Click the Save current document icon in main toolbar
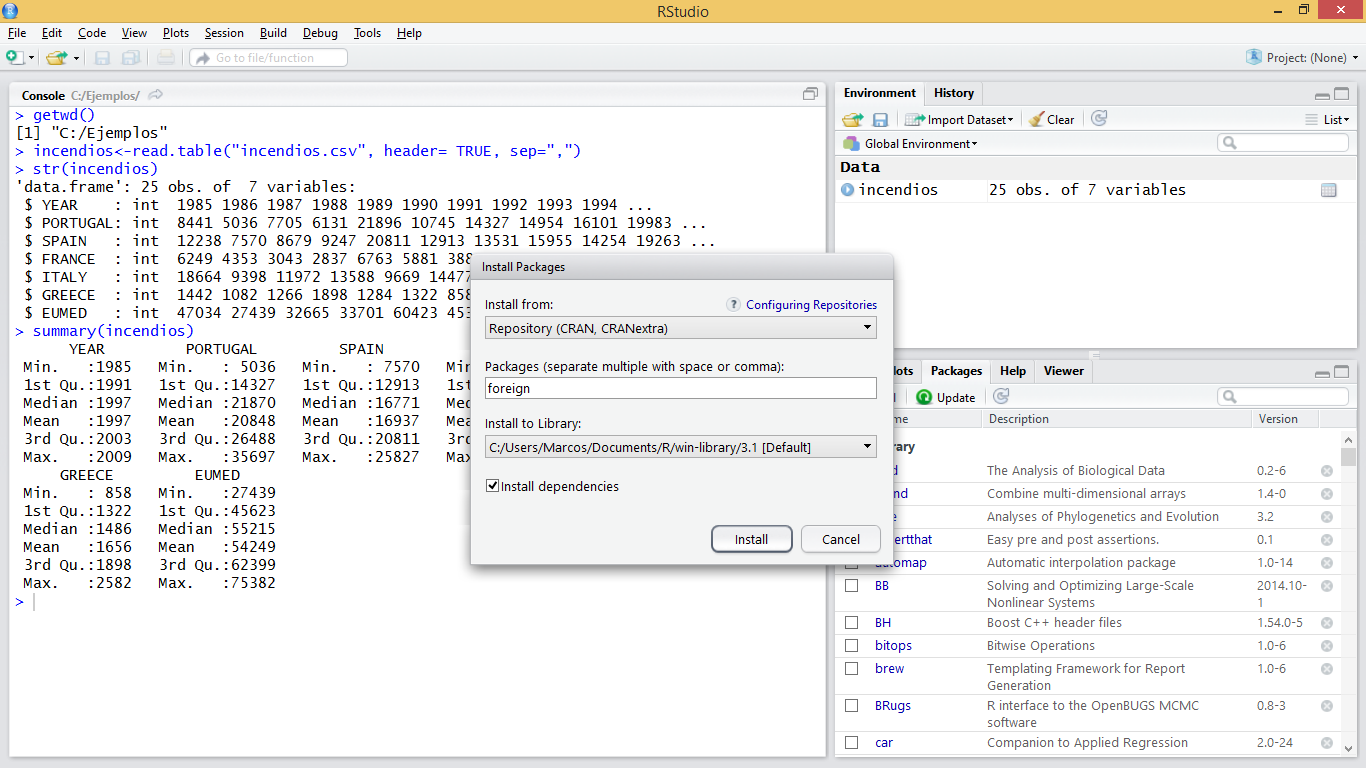 pyautogui.click(x=103, y=58)
